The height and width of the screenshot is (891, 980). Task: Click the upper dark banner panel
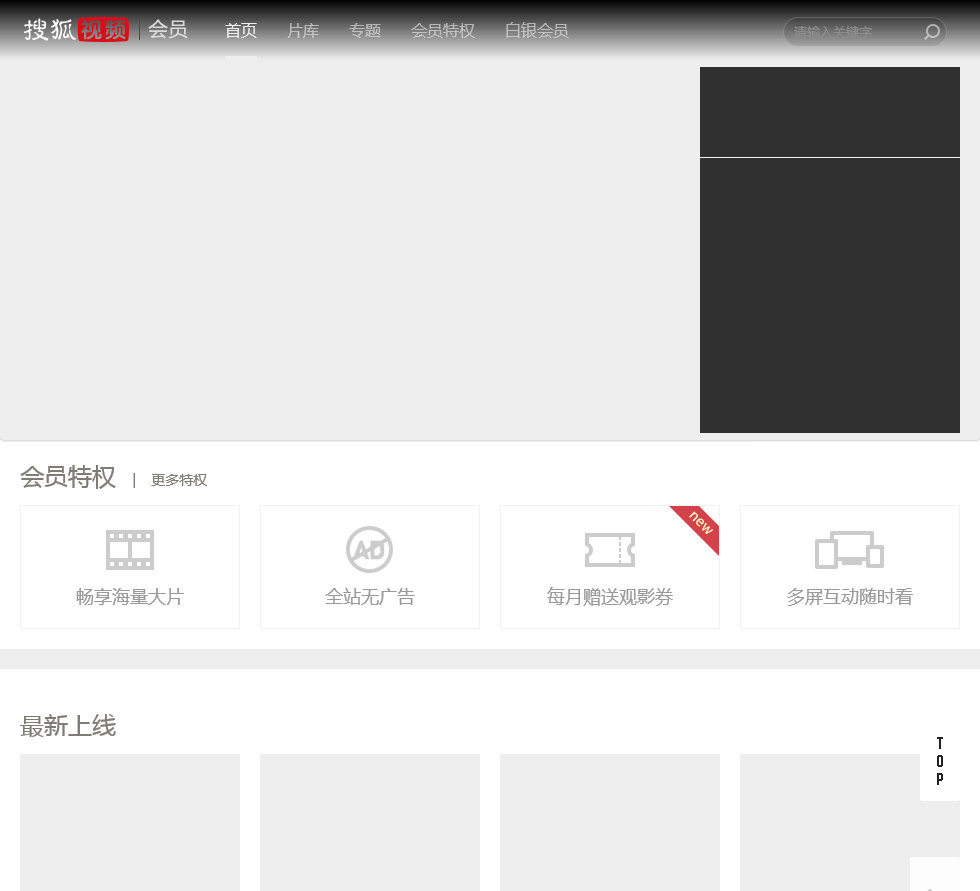tap(830, 112)
